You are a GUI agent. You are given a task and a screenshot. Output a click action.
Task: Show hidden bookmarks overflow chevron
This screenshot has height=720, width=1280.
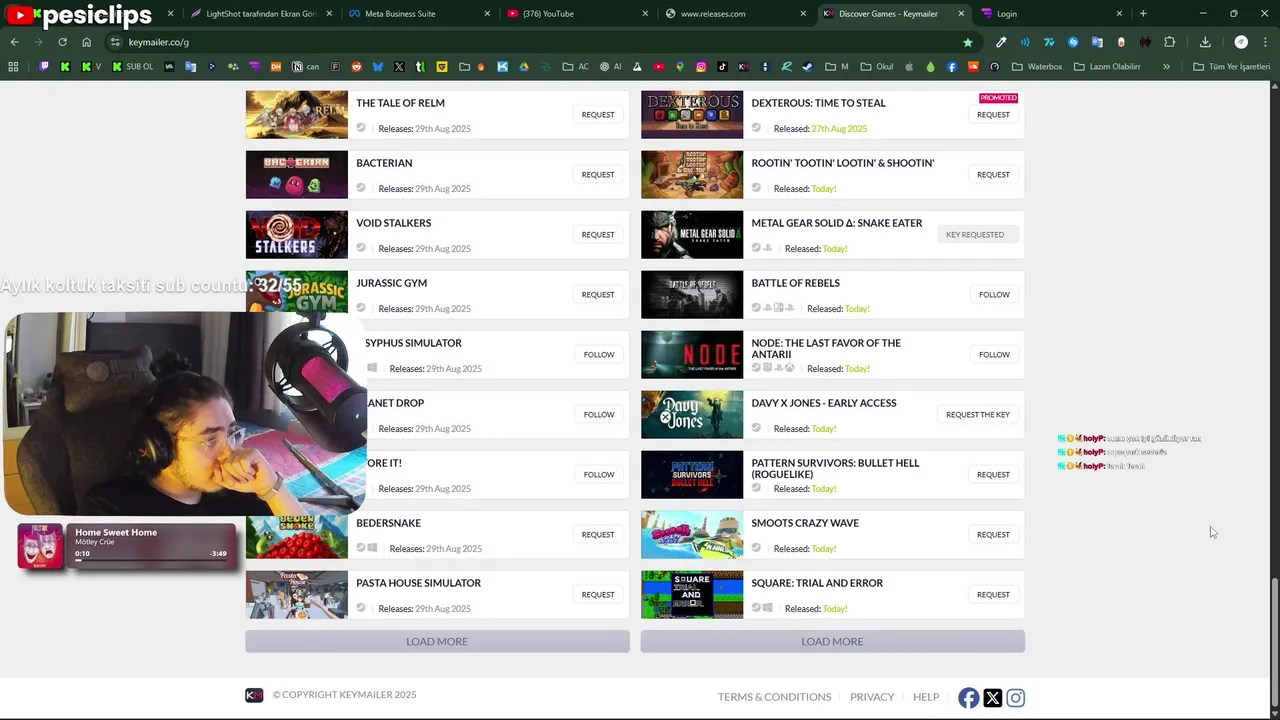click(x=1166, y=67)
